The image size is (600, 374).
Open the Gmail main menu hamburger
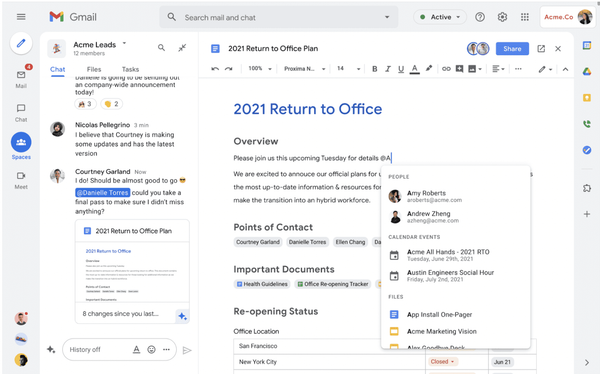point(21,17)
